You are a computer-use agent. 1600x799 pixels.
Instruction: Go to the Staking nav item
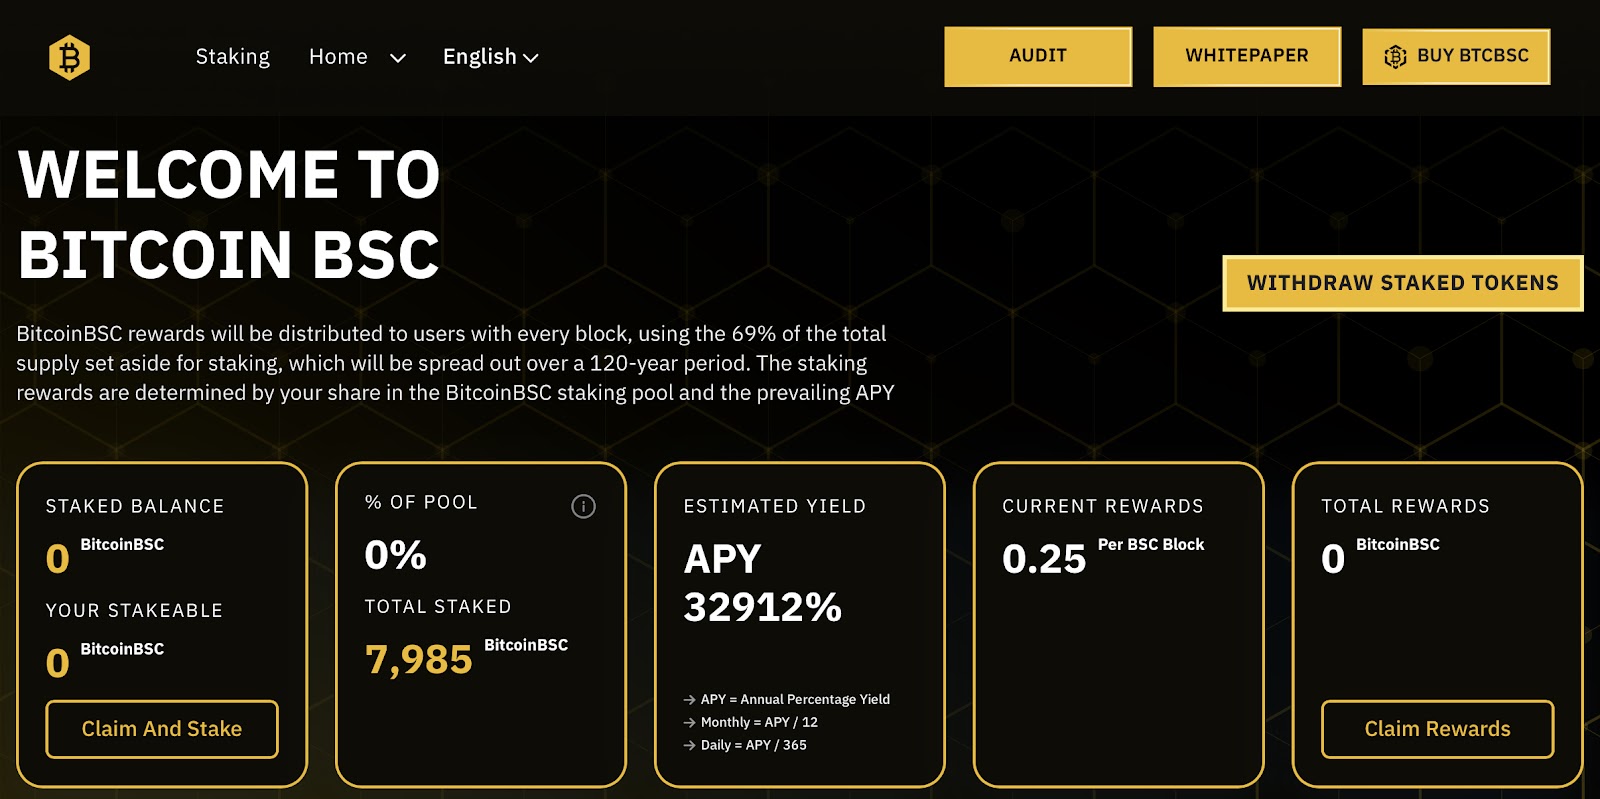point(232,57)
